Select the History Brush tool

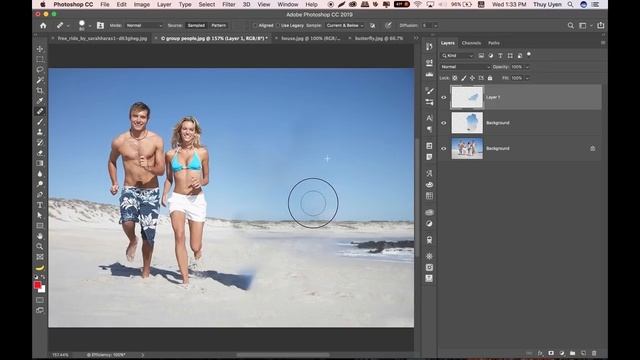pos(40,142)
